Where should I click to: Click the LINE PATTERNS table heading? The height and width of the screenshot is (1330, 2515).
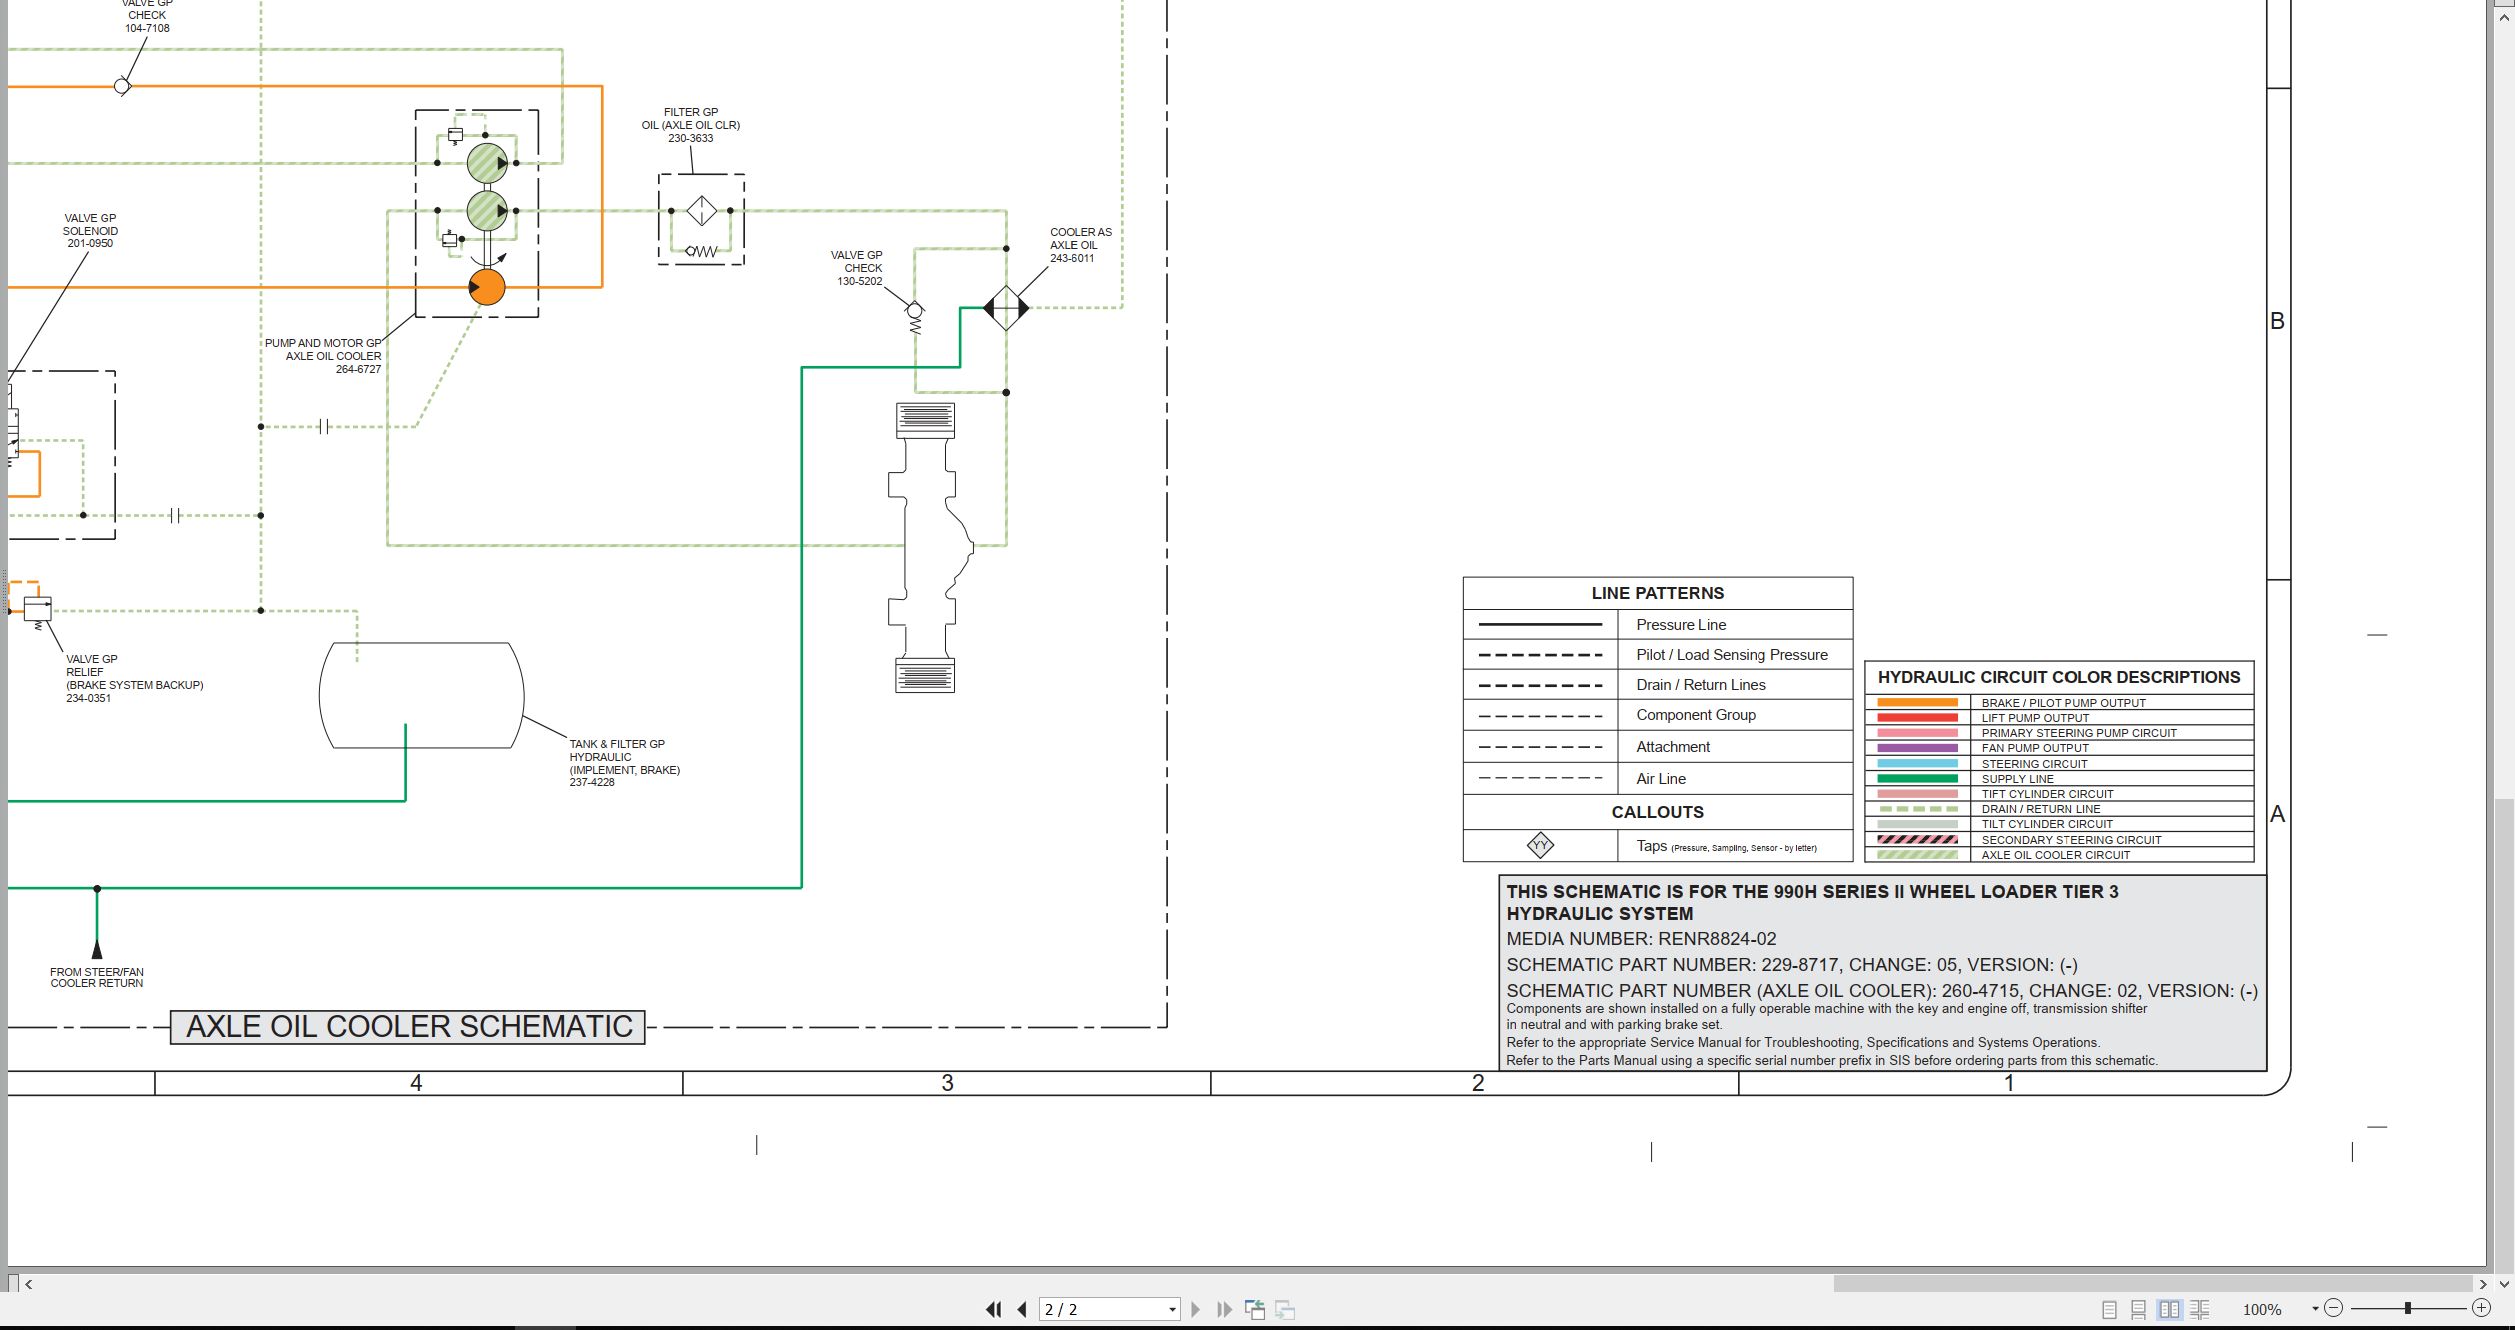[1657, 593]
